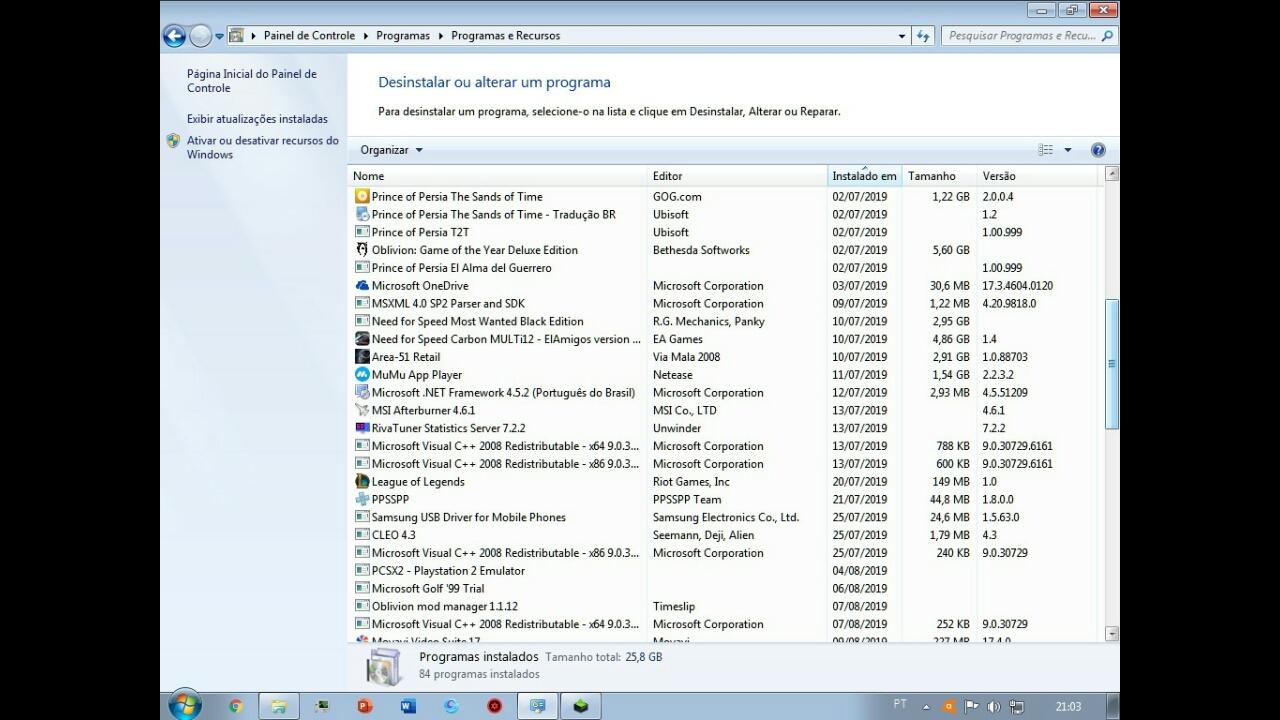Open Google Chrome from taskbar
Image resolution: width=1280 pixels, height=720 pixels.
click(x=236, y=706)
